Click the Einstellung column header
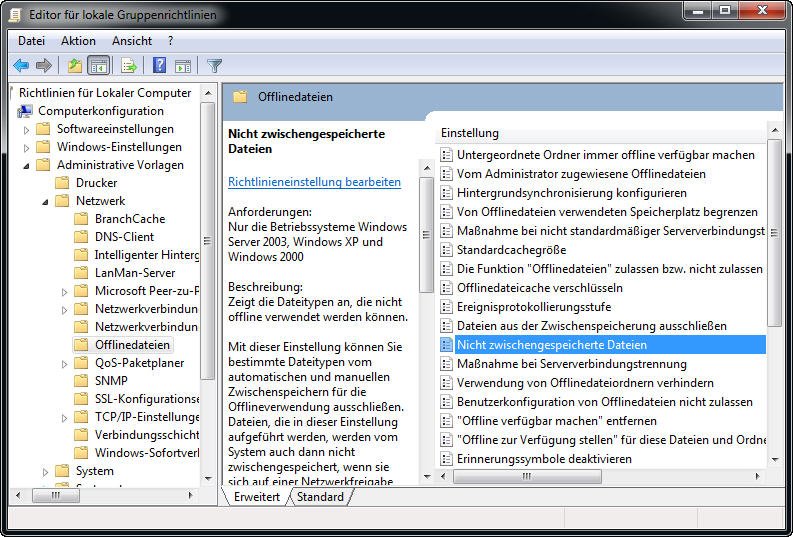Viewport: 793px width, 537px height. coord(600,133)
